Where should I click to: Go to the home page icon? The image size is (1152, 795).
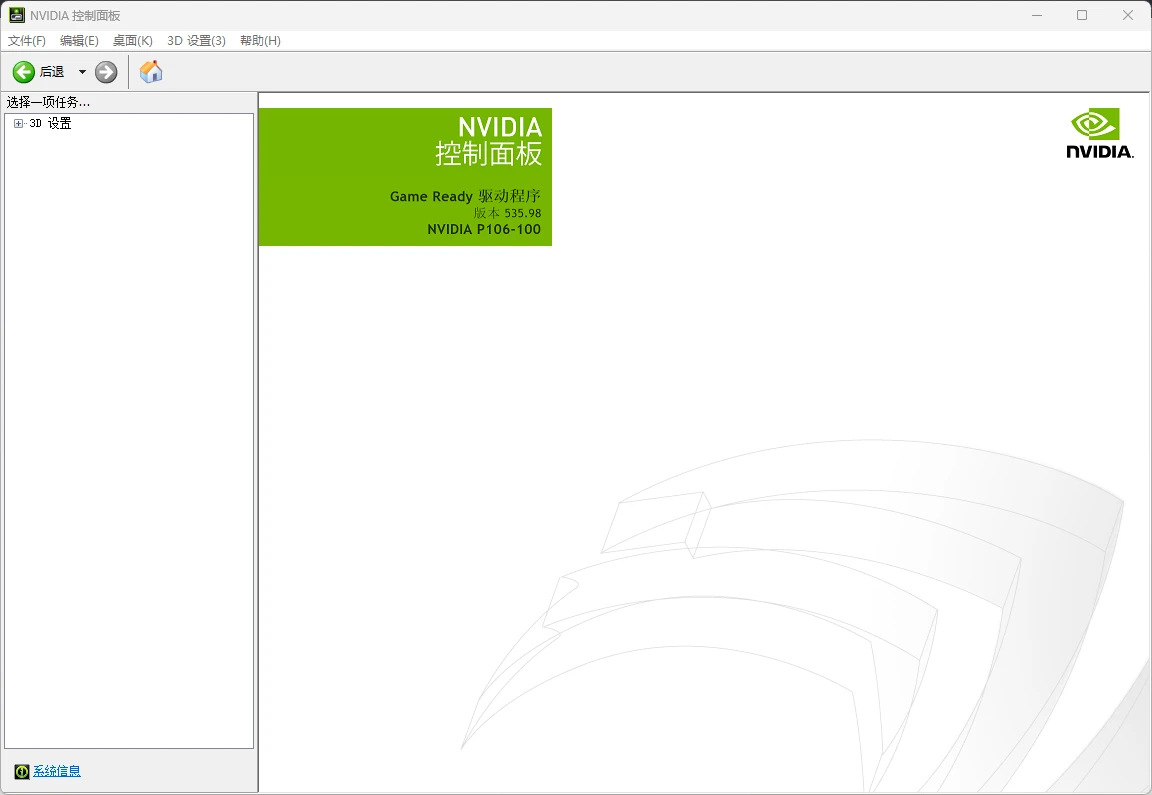point(151,71)
